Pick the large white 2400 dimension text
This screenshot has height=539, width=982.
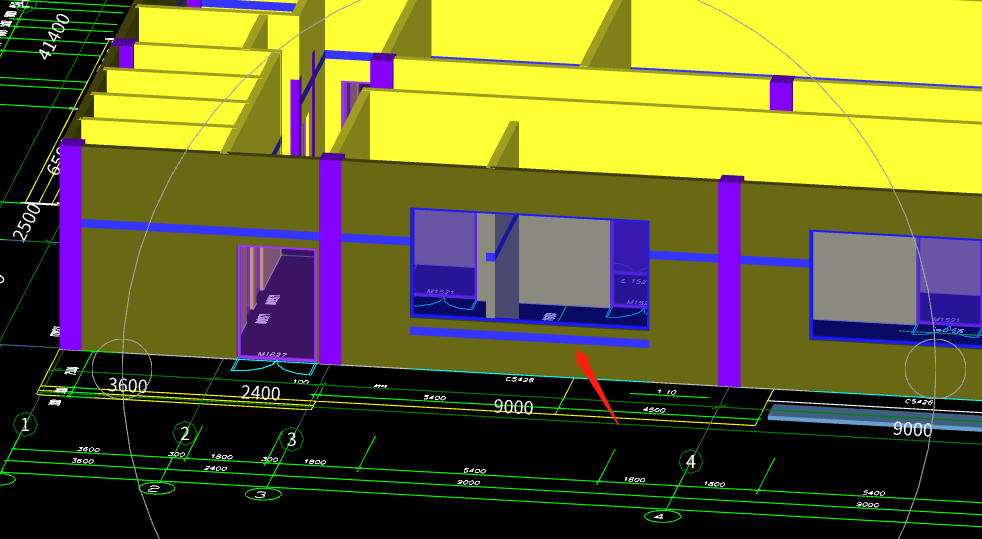point(261,393)
